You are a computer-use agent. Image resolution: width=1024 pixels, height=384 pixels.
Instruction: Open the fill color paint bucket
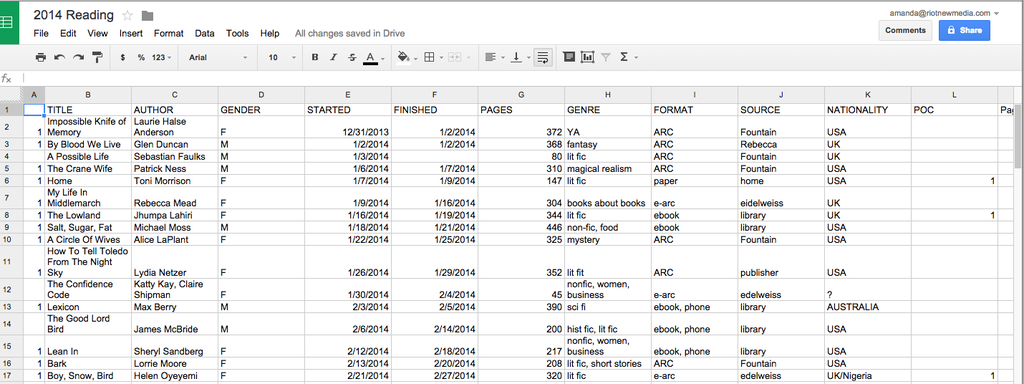[x=404, y=57]
